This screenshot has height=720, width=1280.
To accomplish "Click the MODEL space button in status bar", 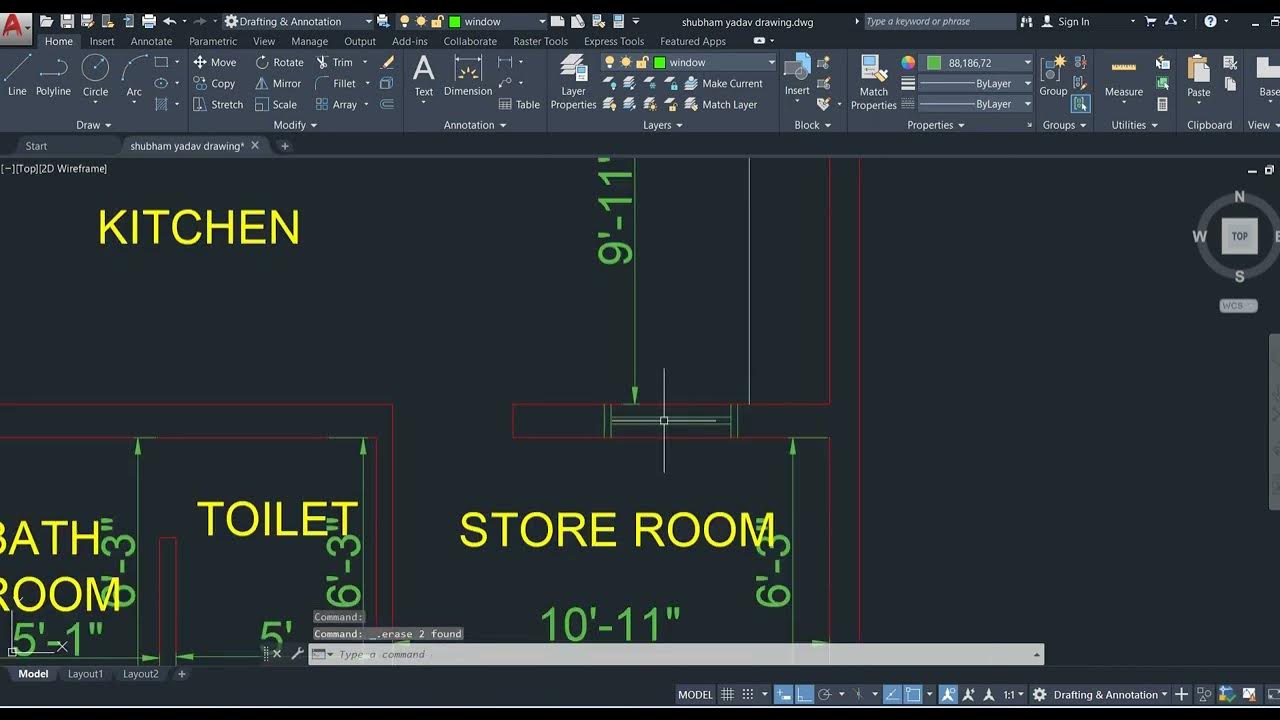I will 695,694.
